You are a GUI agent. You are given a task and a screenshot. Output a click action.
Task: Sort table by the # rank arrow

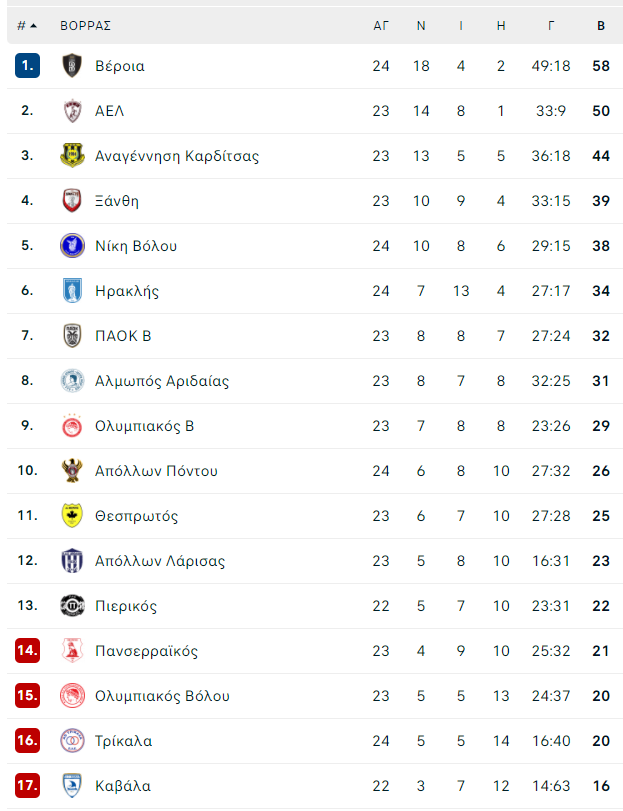click(27, 25)
